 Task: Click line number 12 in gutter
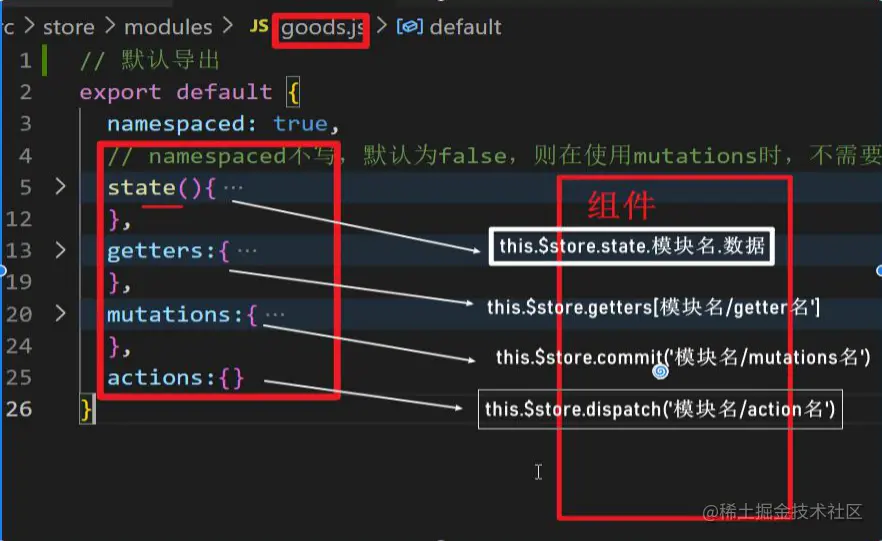point(19,219)
